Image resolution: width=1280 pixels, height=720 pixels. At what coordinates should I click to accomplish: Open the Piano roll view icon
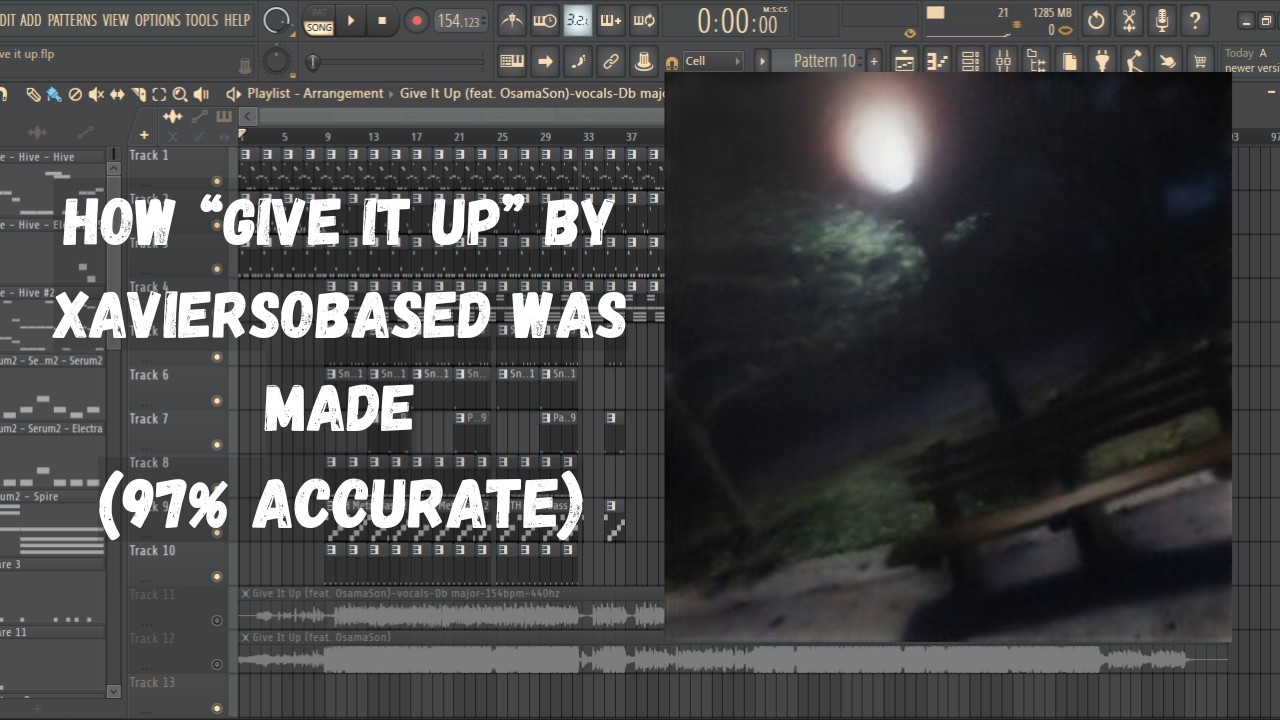(937, 61)
